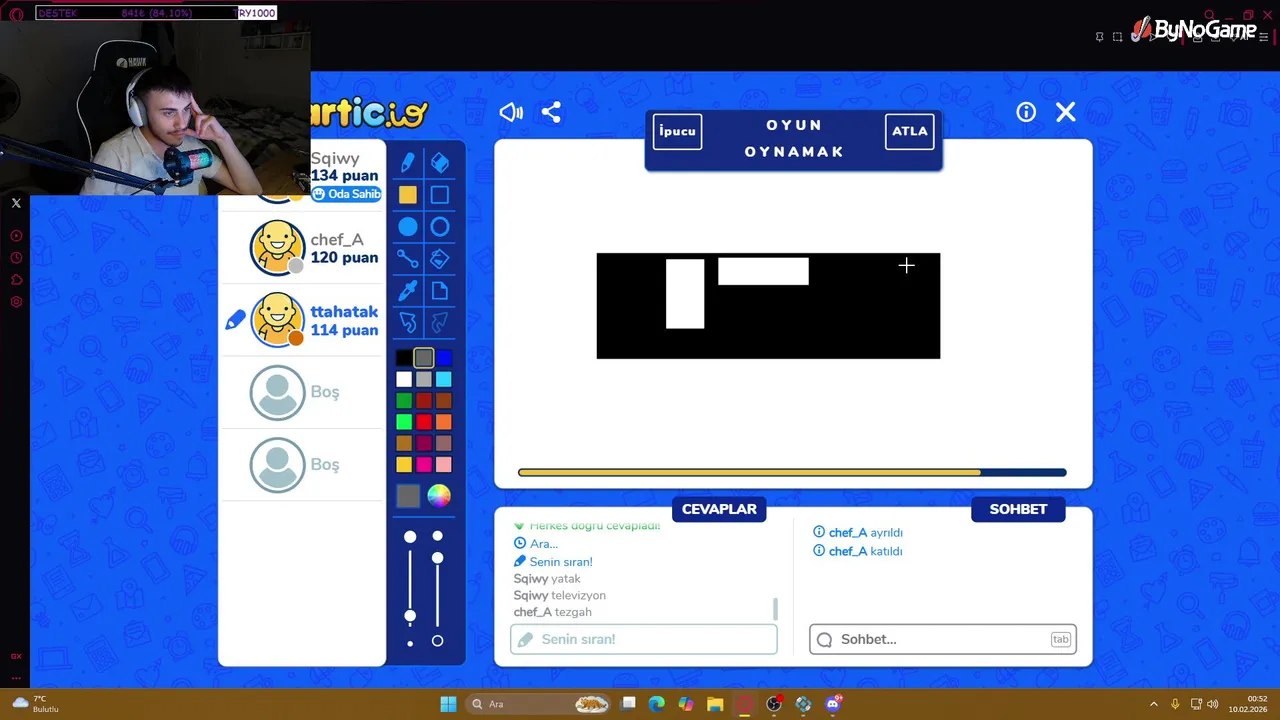Select the bright green color swatch
Viewport: 1280px width, 720px height.
403,422
